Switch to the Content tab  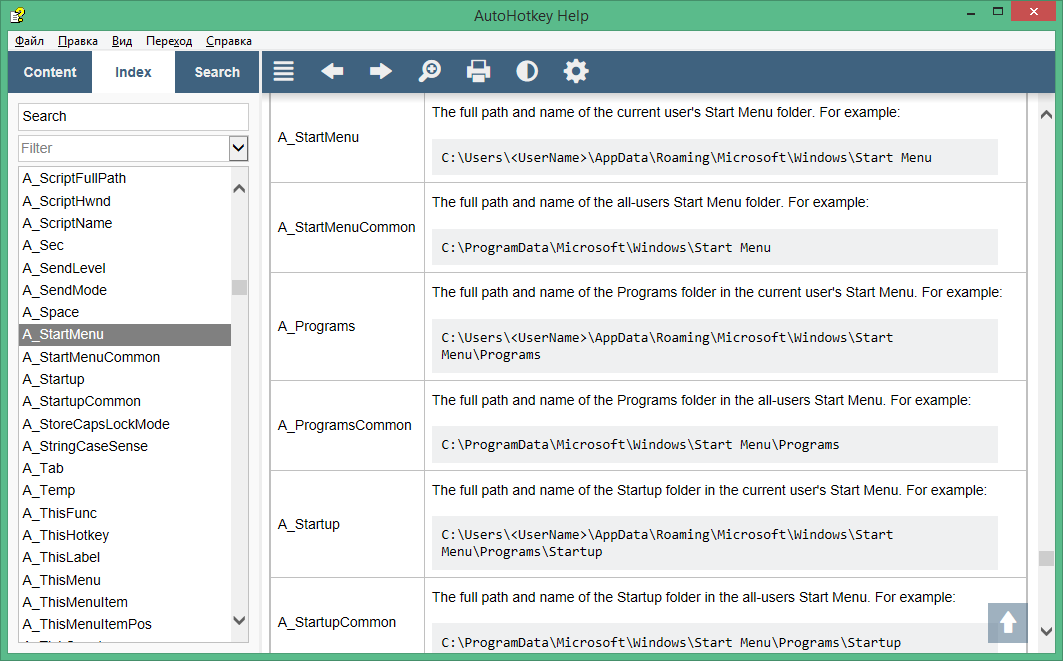[50, 72]
